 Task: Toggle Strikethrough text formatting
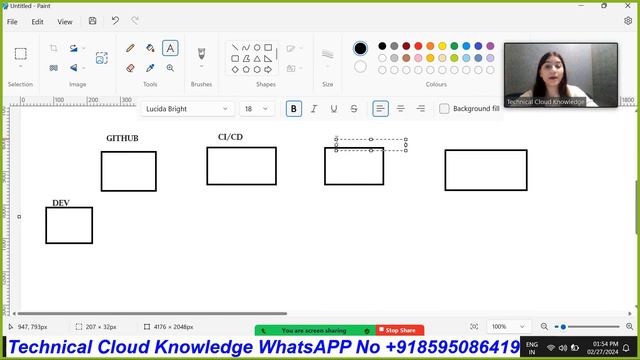pyautogui.click(x=354, y=109)
